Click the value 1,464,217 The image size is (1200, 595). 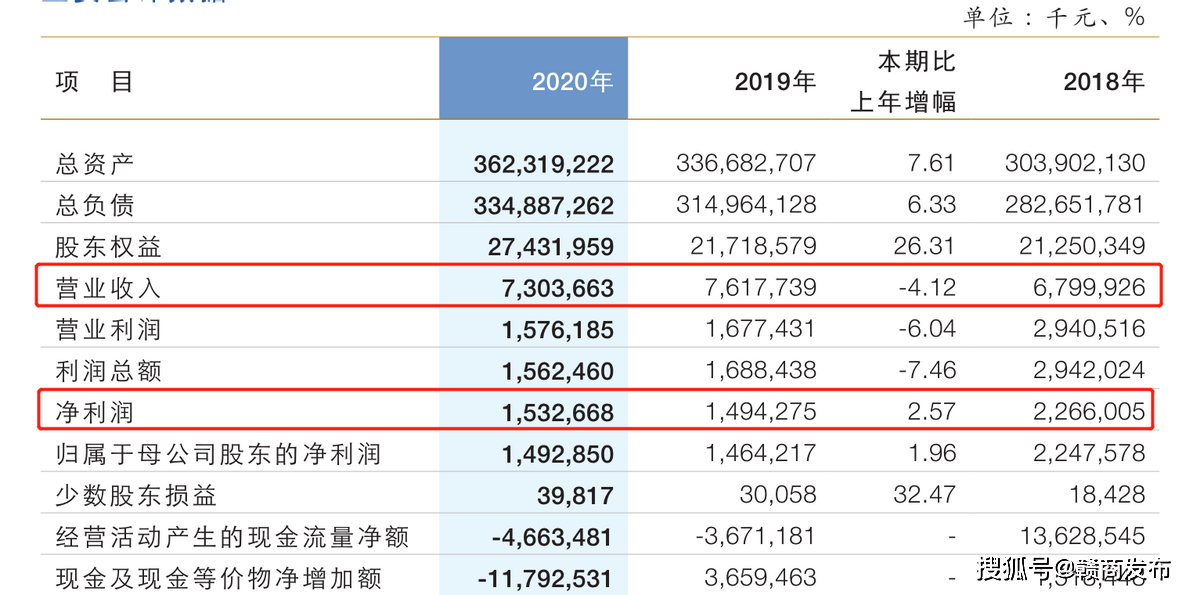pos(760,453)
